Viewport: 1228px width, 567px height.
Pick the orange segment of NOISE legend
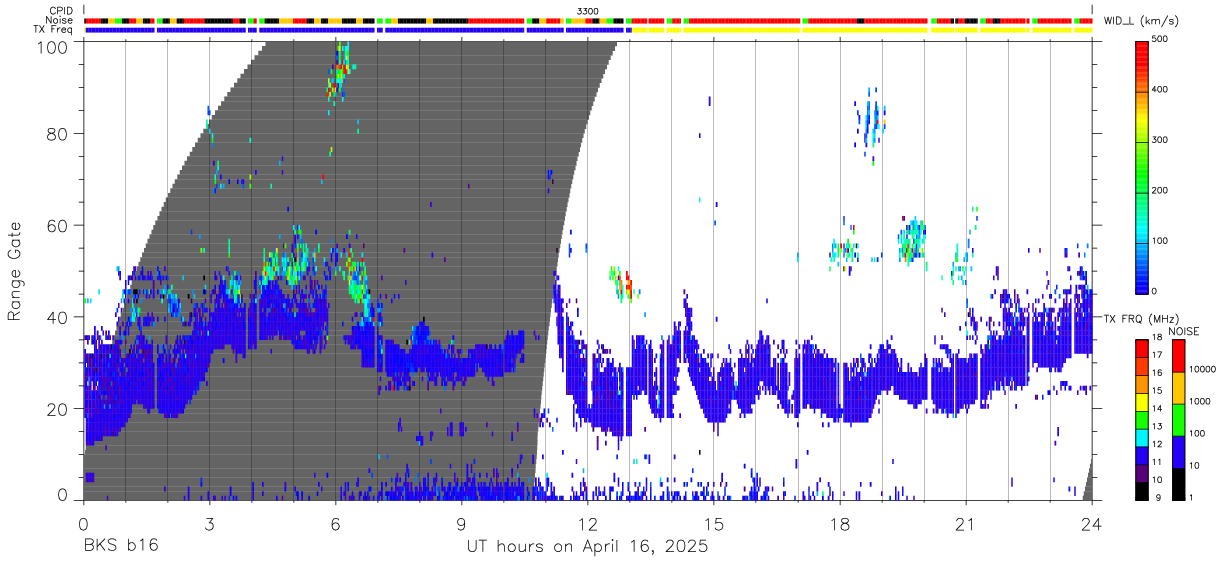coord(1178,388)
